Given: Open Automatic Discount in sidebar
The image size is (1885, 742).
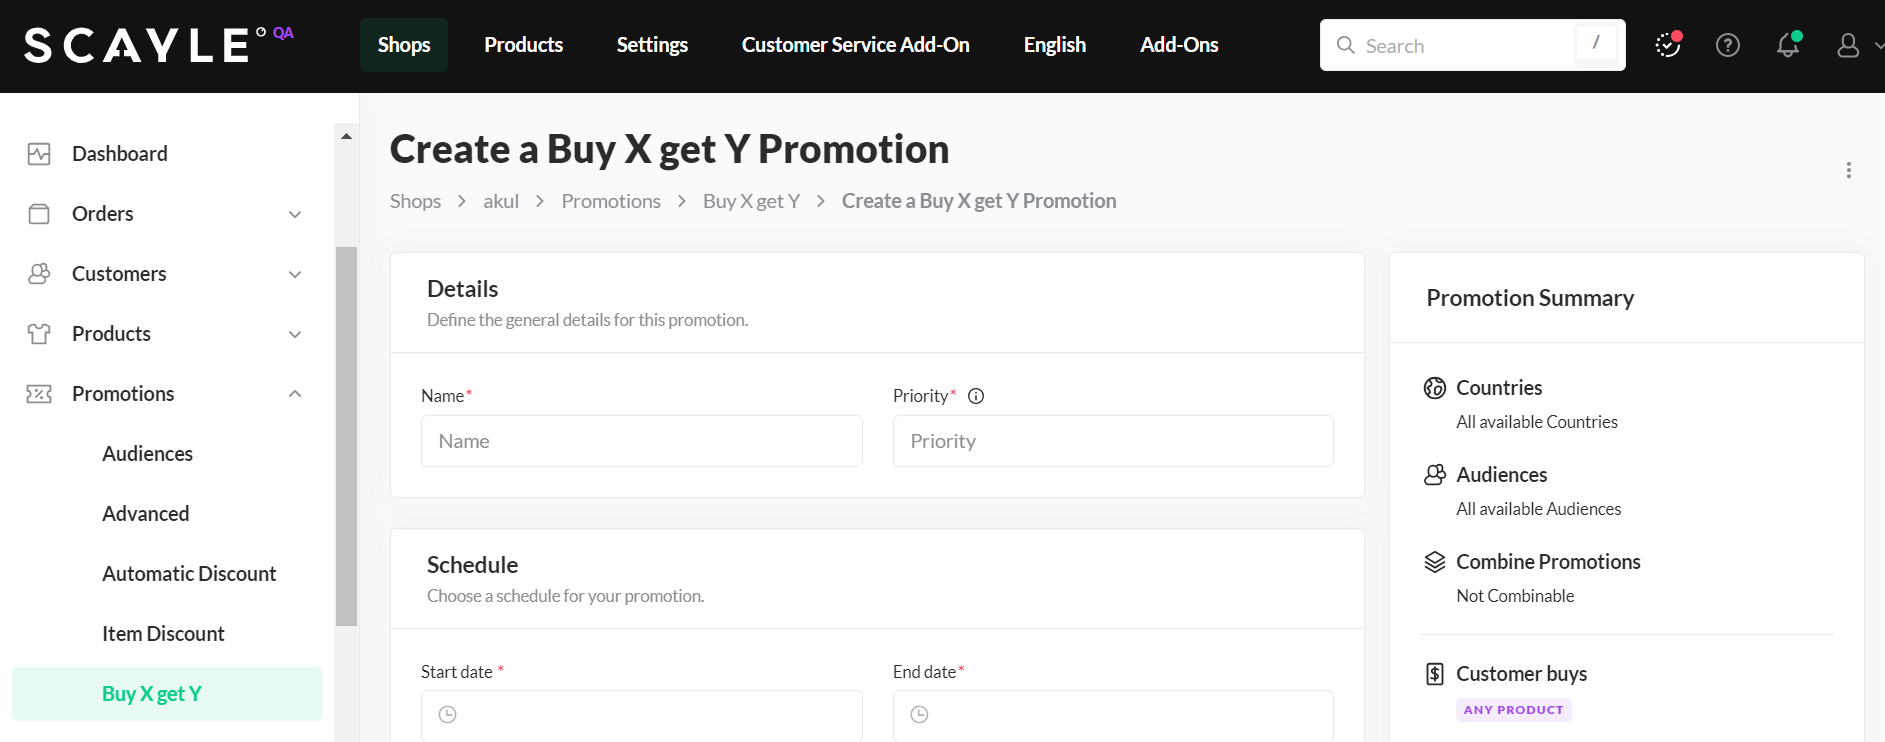Looking at the screenshot, I should point(189,574).
